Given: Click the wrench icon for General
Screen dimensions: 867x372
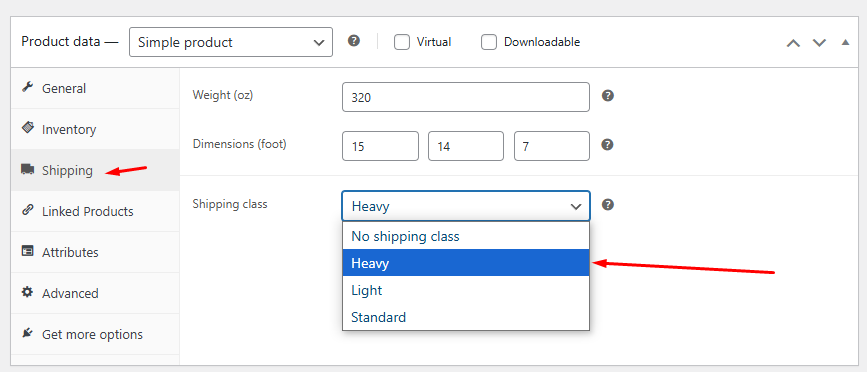Looking at the screenshot, I should tap(27, 87).
